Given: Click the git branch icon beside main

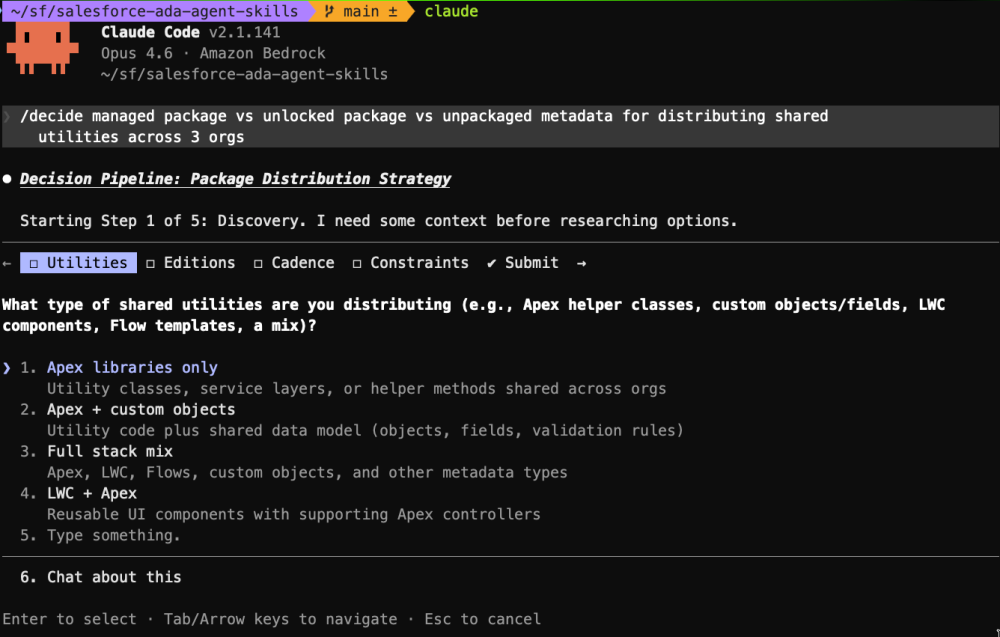Looking at the screenshot, I should click(x=329, y=11).
